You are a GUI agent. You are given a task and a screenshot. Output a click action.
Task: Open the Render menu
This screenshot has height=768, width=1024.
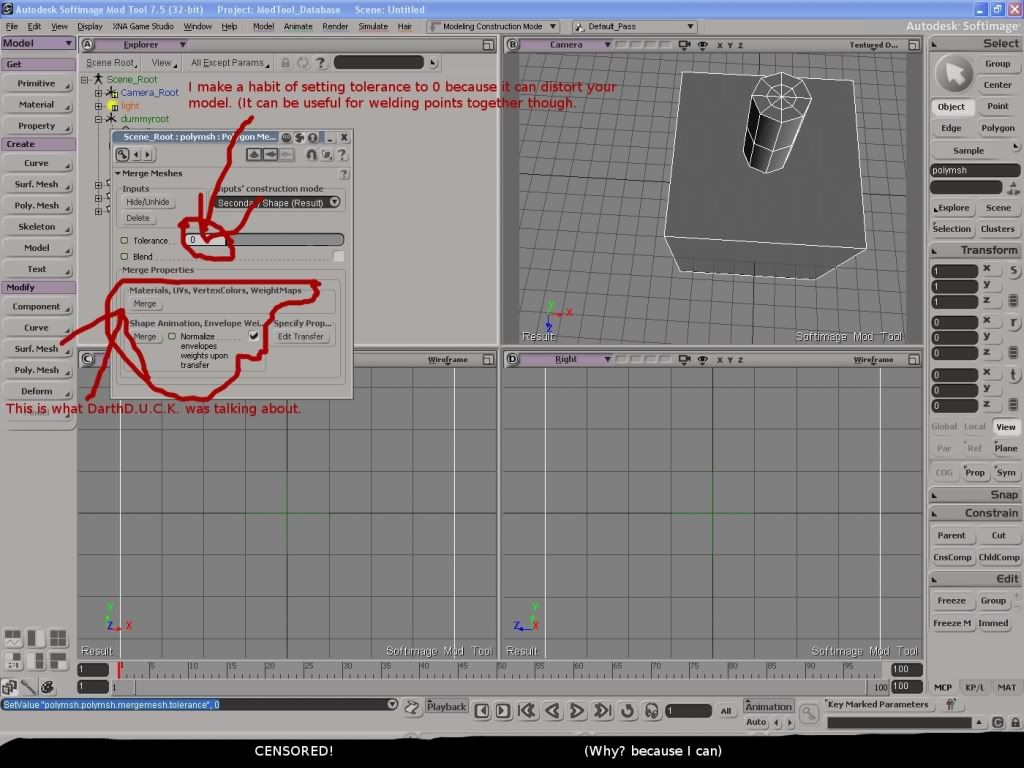point(335,27)
